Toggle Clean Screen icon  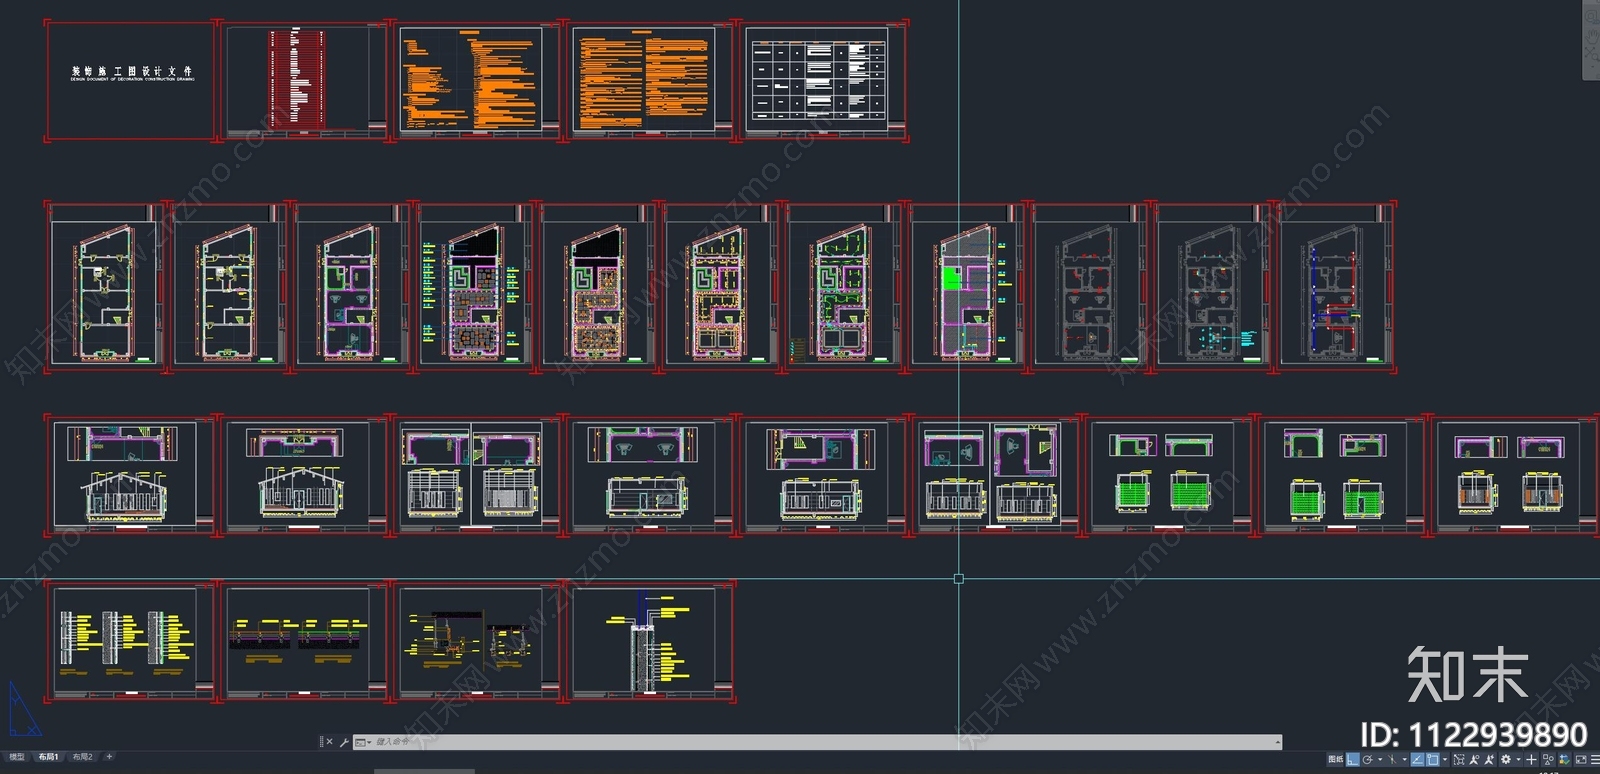coord(1581,759)
